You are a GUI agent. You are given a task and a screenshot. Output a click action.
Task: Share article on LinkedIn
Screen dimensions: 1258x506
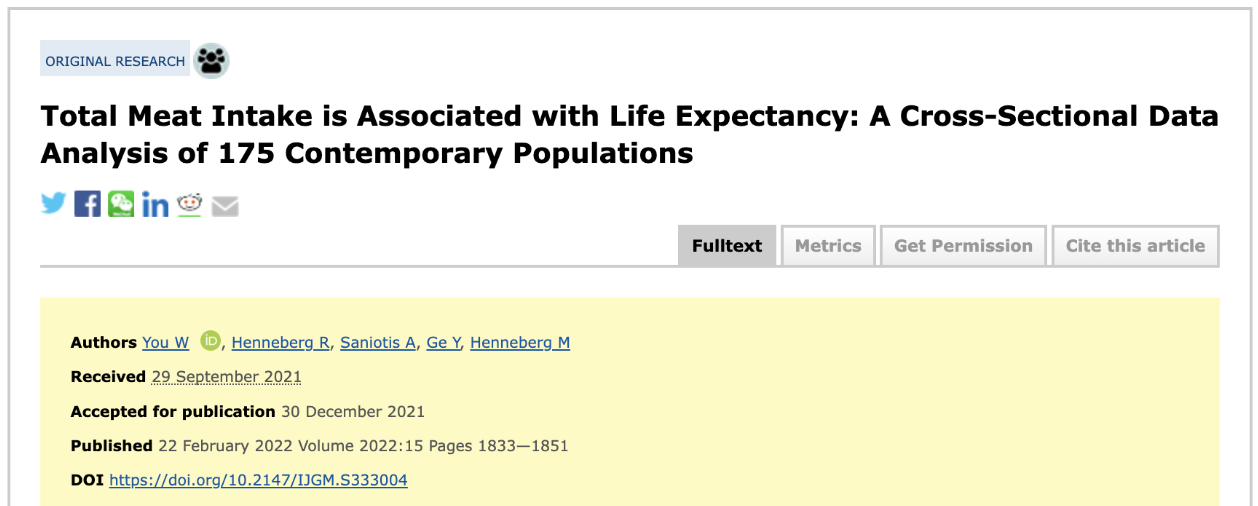155,204
